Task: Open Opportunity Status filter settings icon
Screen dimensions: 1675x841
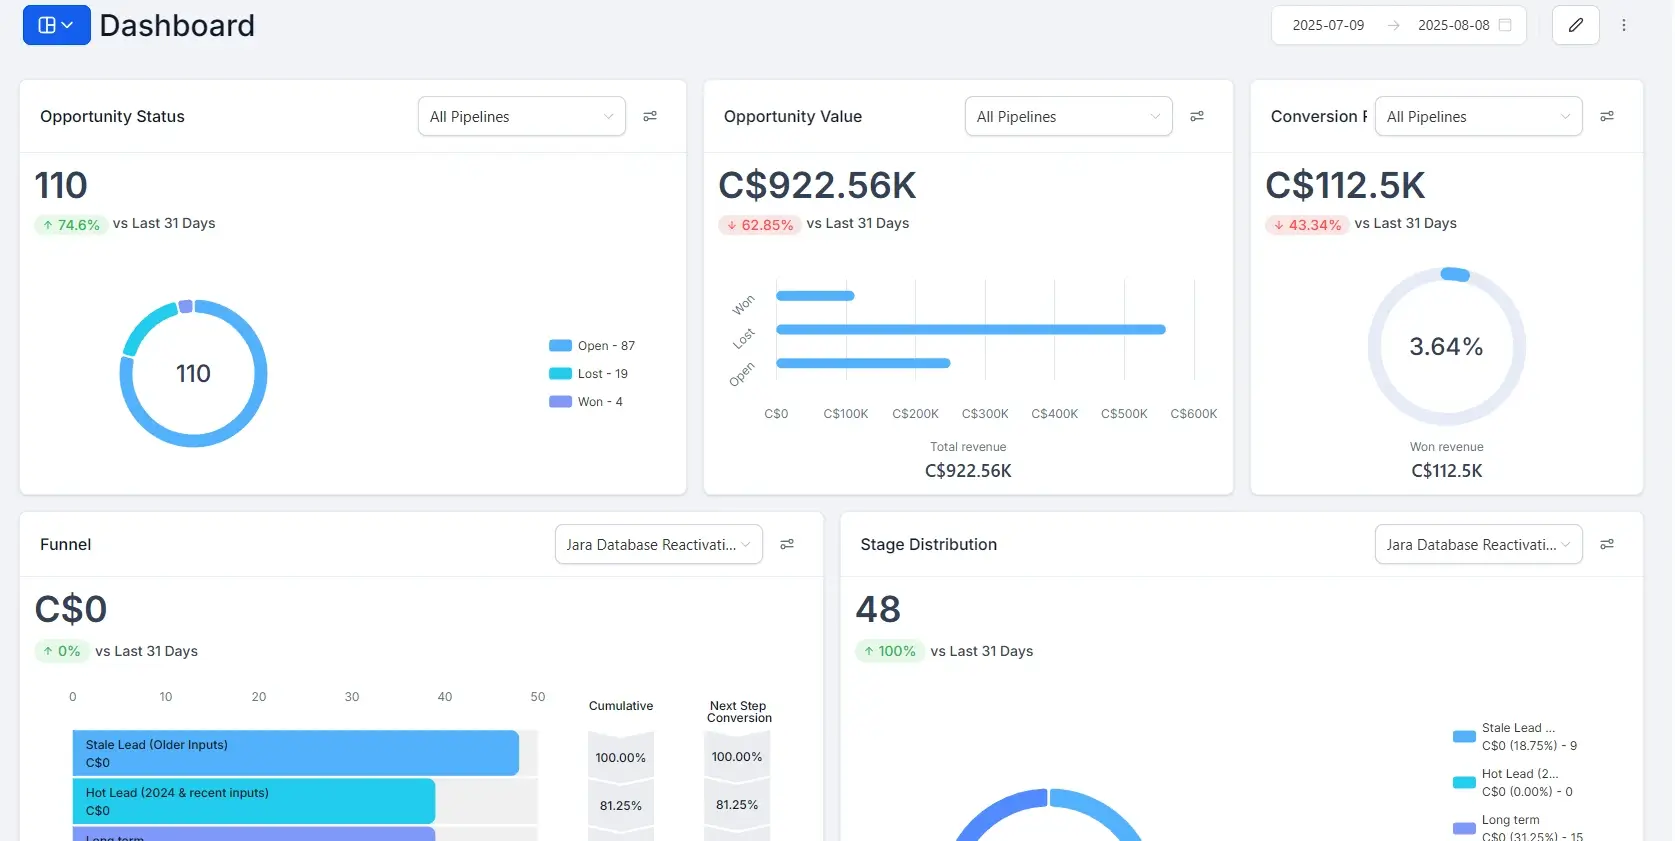Action: [x=650, y=116]
